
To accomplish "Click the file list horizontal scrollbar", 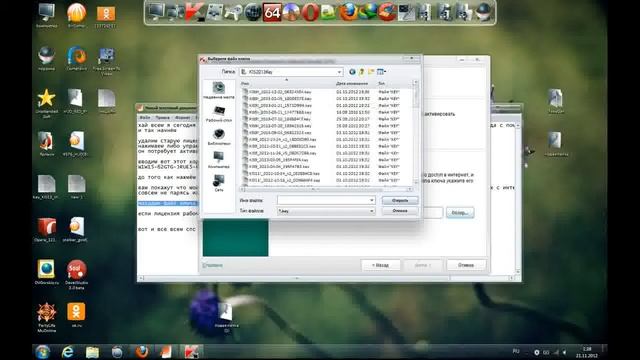I will (326, 189).
